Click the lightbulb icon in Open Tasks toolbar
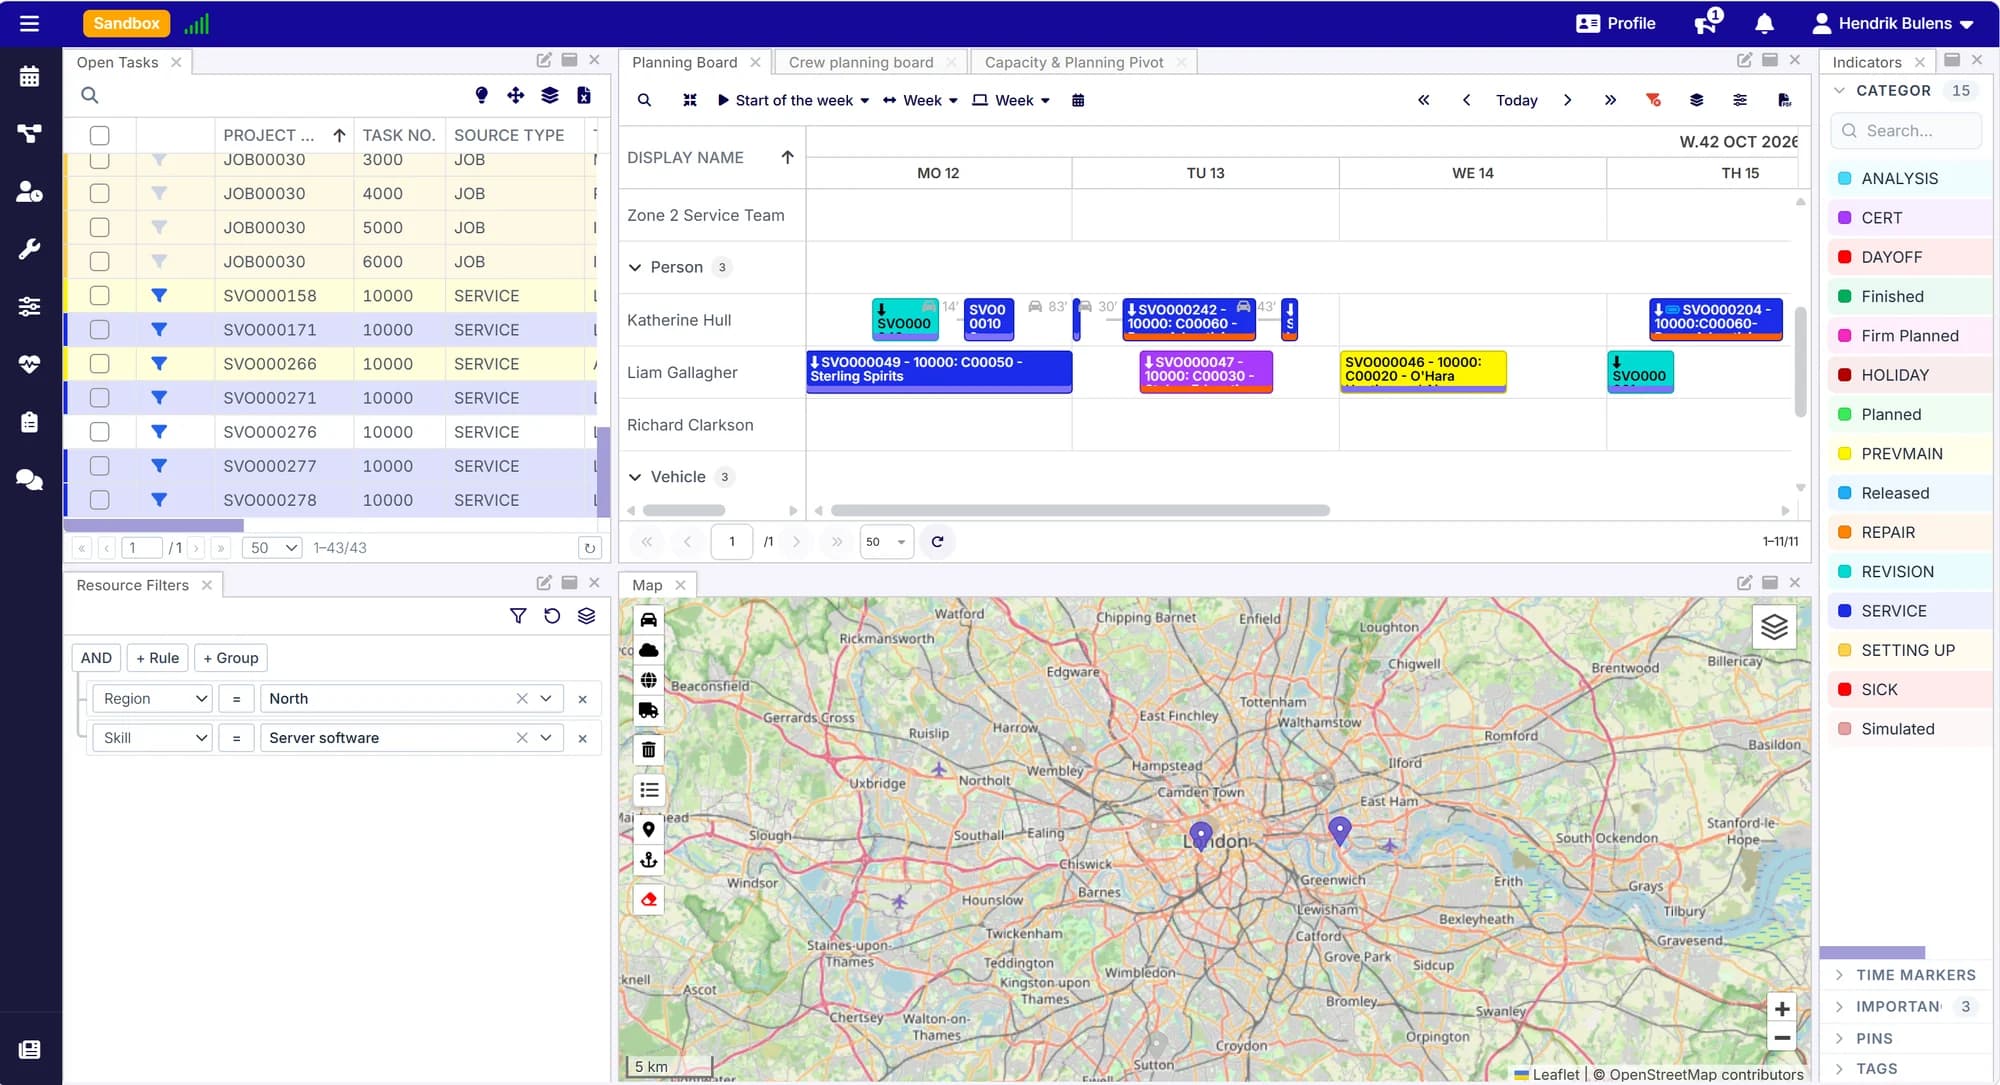This screenshot has height=1085, width=2000. point(482,95)
